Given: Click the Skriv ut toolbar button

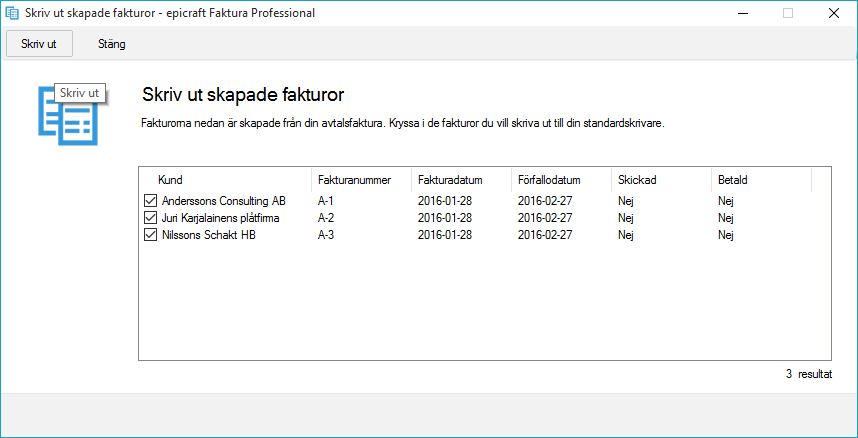Looking at the screenshot, I should click(39, 44).
